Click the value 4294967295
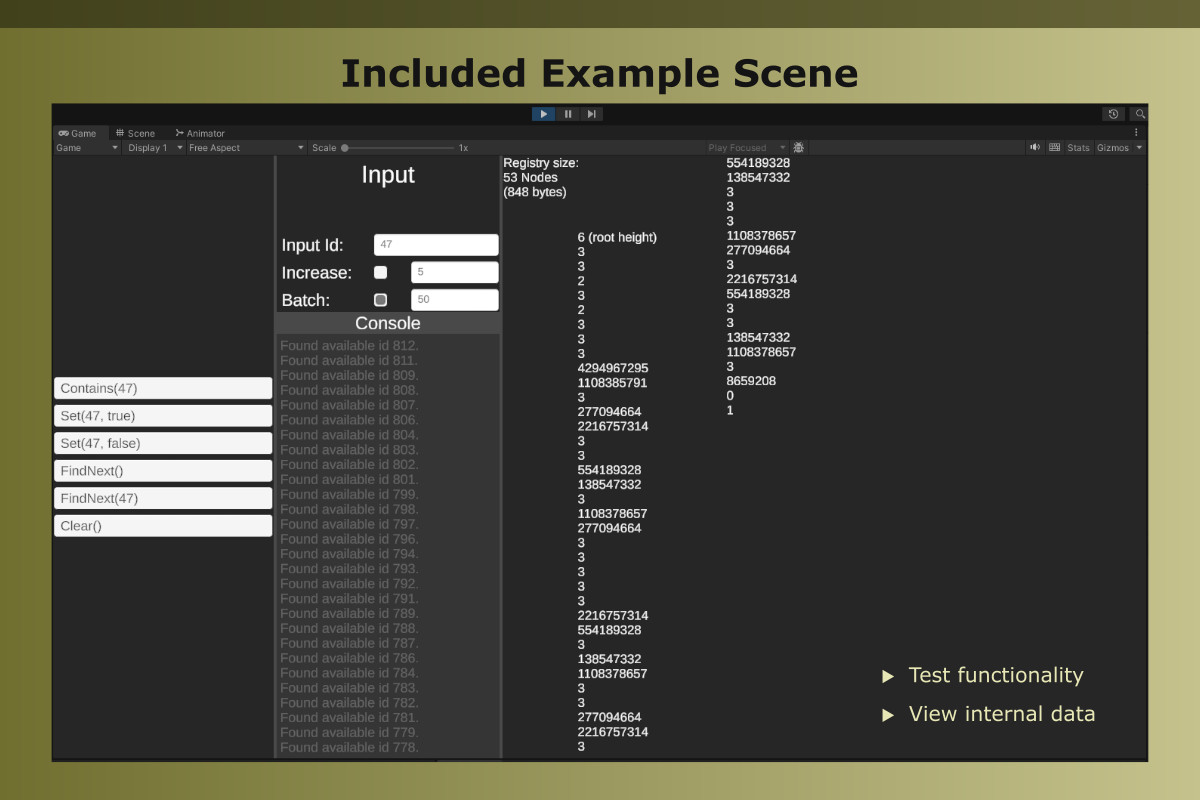The width and height of the screenshot is (1200, 800). (x=613, y=368)
